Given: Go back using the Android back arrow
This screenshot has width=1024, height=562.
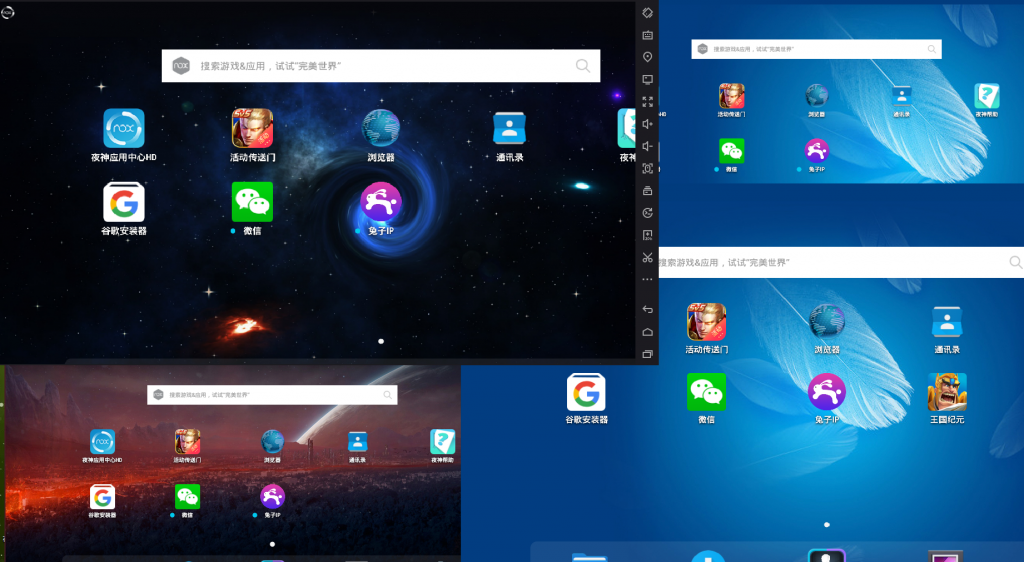Looking at the screenshot, I should point(647,309).
